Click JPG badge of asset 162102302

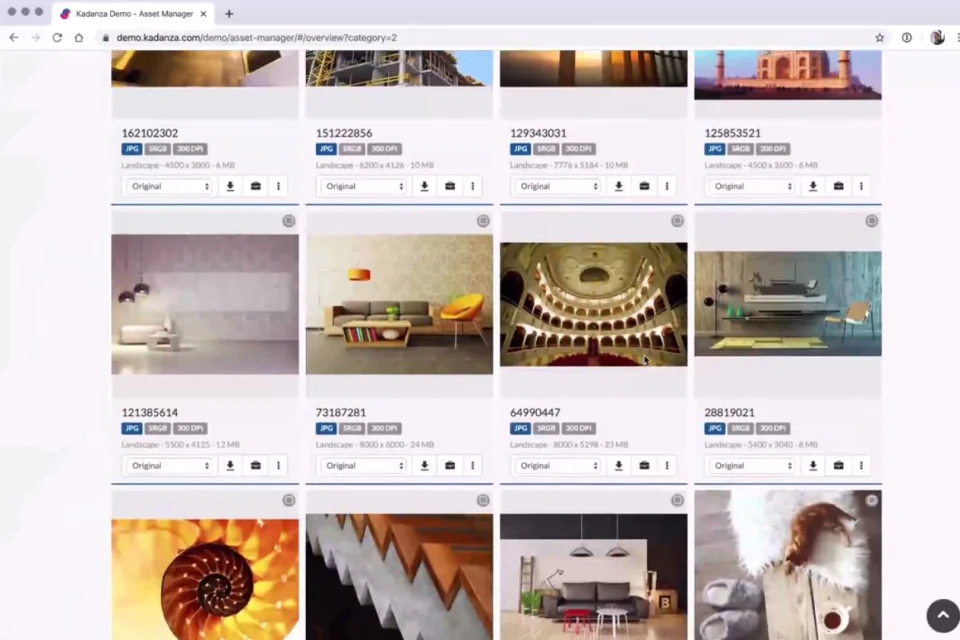[132, 149]
